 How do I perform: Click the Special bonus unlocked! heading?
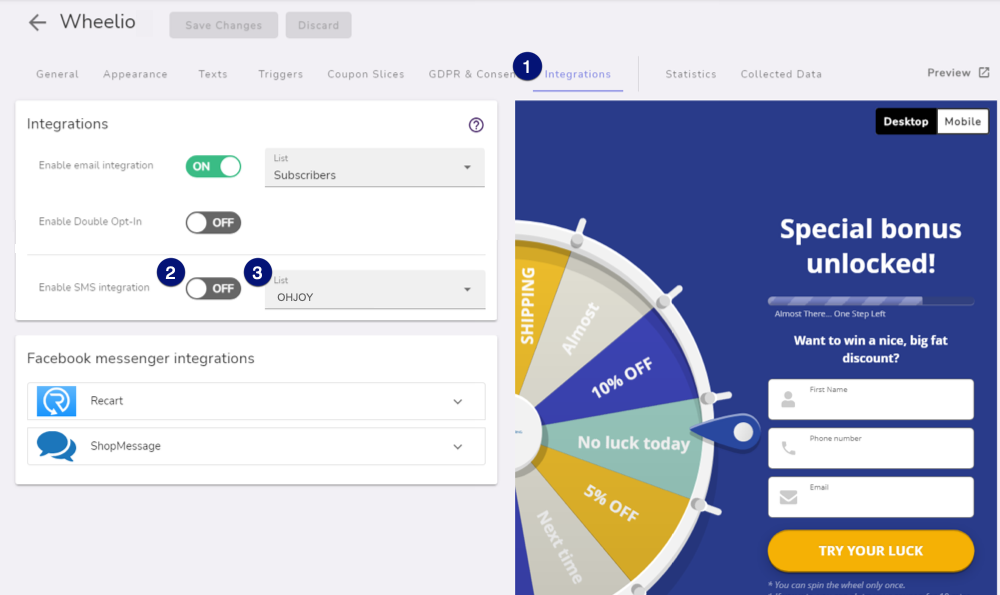tap(871, 246)
